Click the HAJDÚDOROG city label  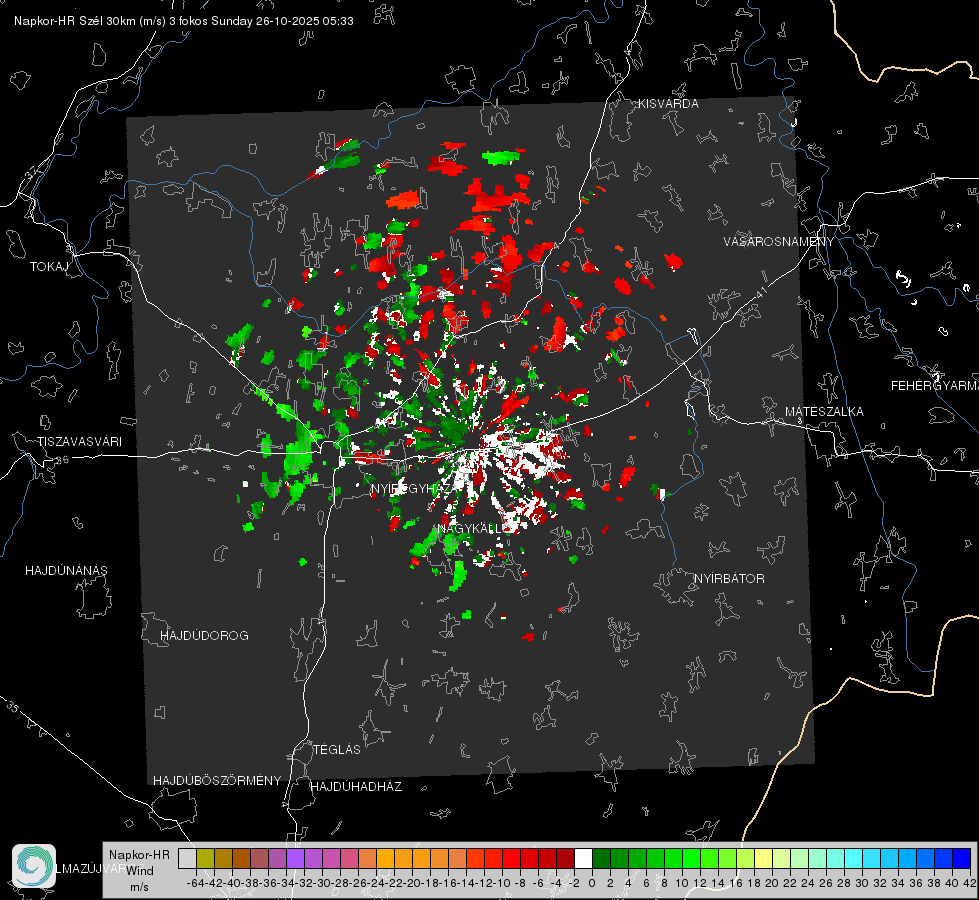(x=204, y=636)
